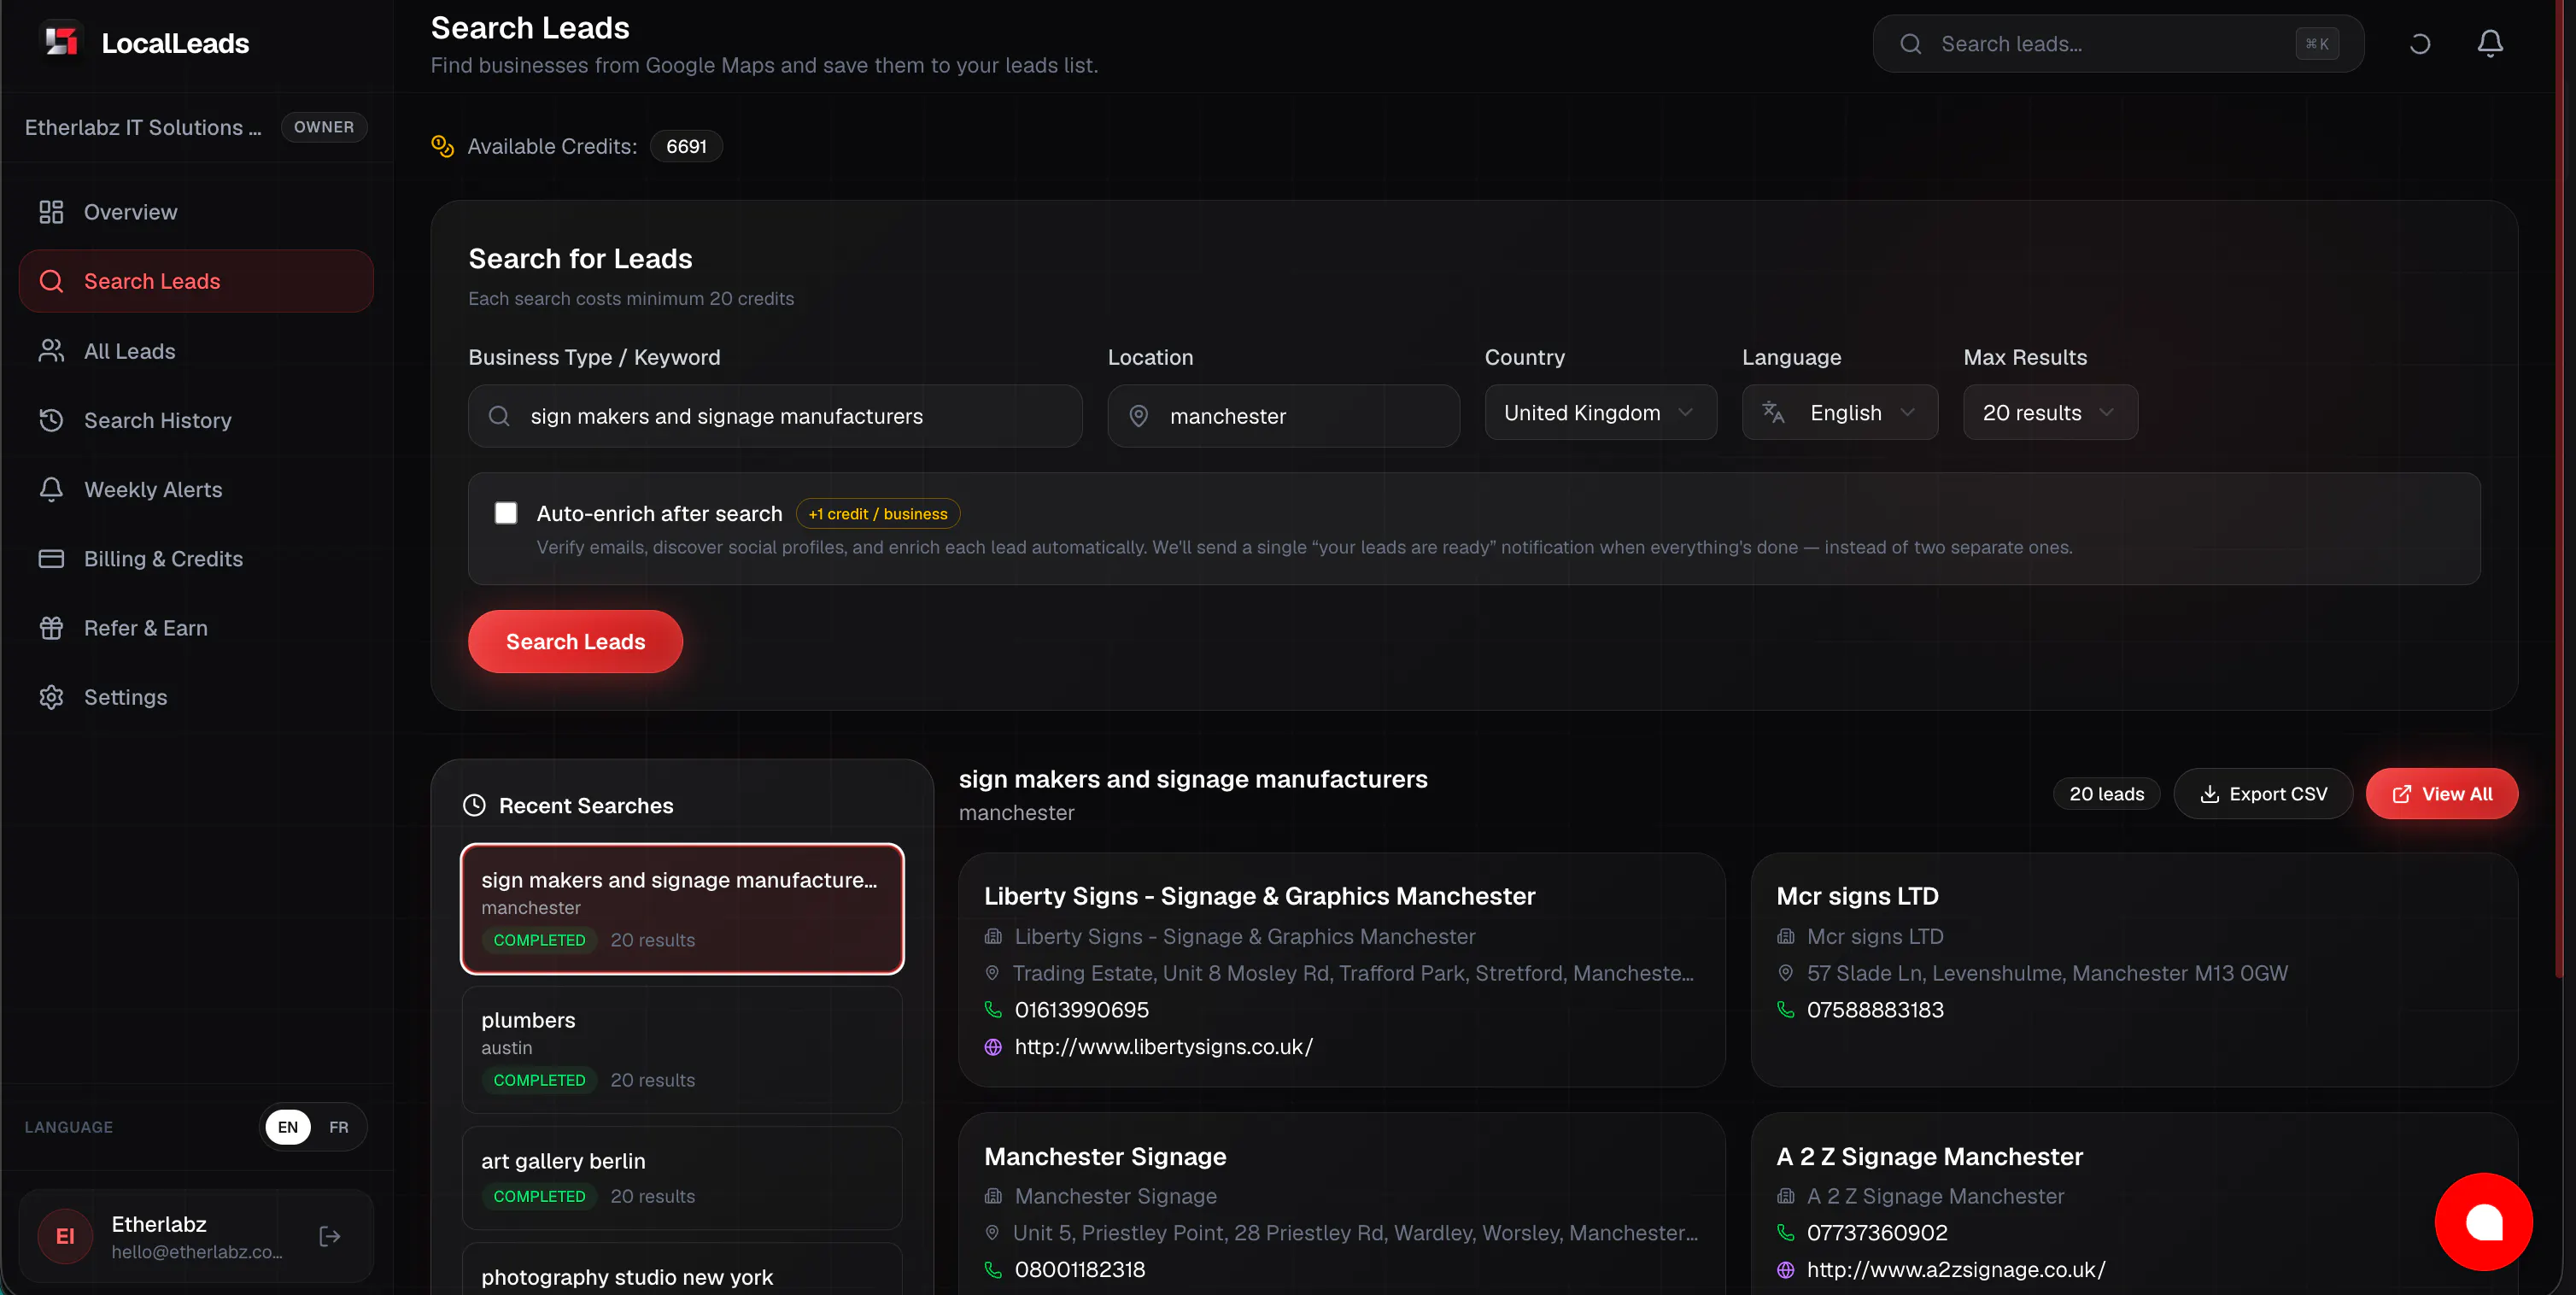Enable Auto-enrich after search checkbox
Viewport: 2576px width, 1295px height.
pyautogui.click(x=506, y=513)
